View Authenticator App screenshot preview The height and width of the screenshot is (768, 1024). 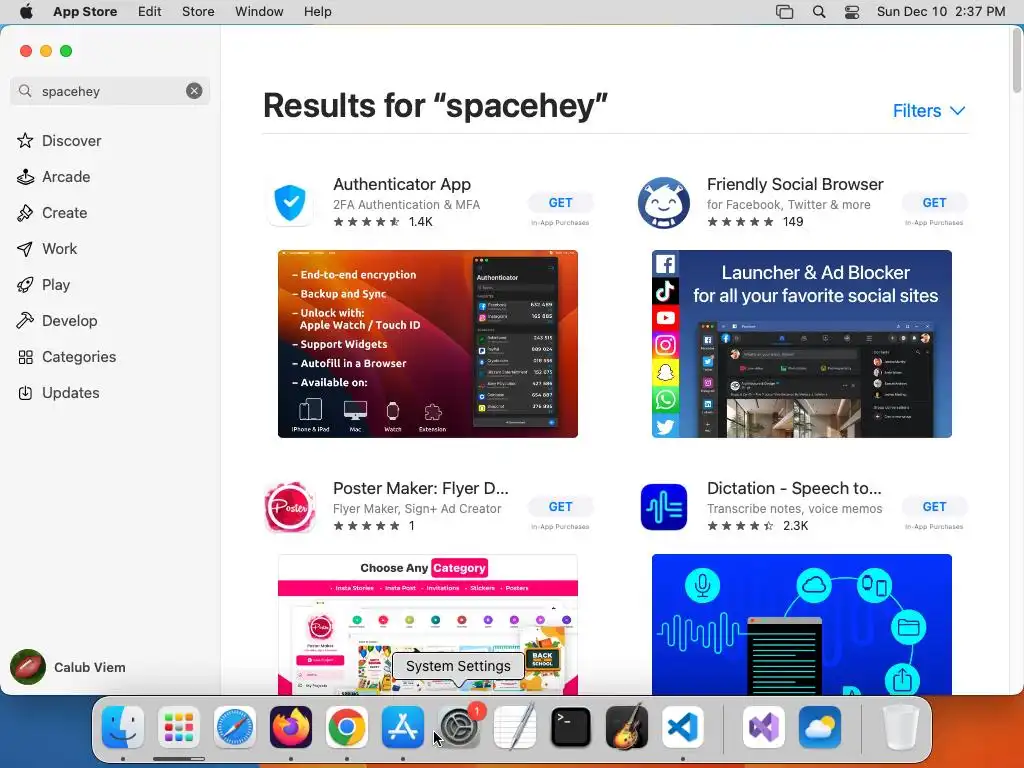tap(428, 344)
